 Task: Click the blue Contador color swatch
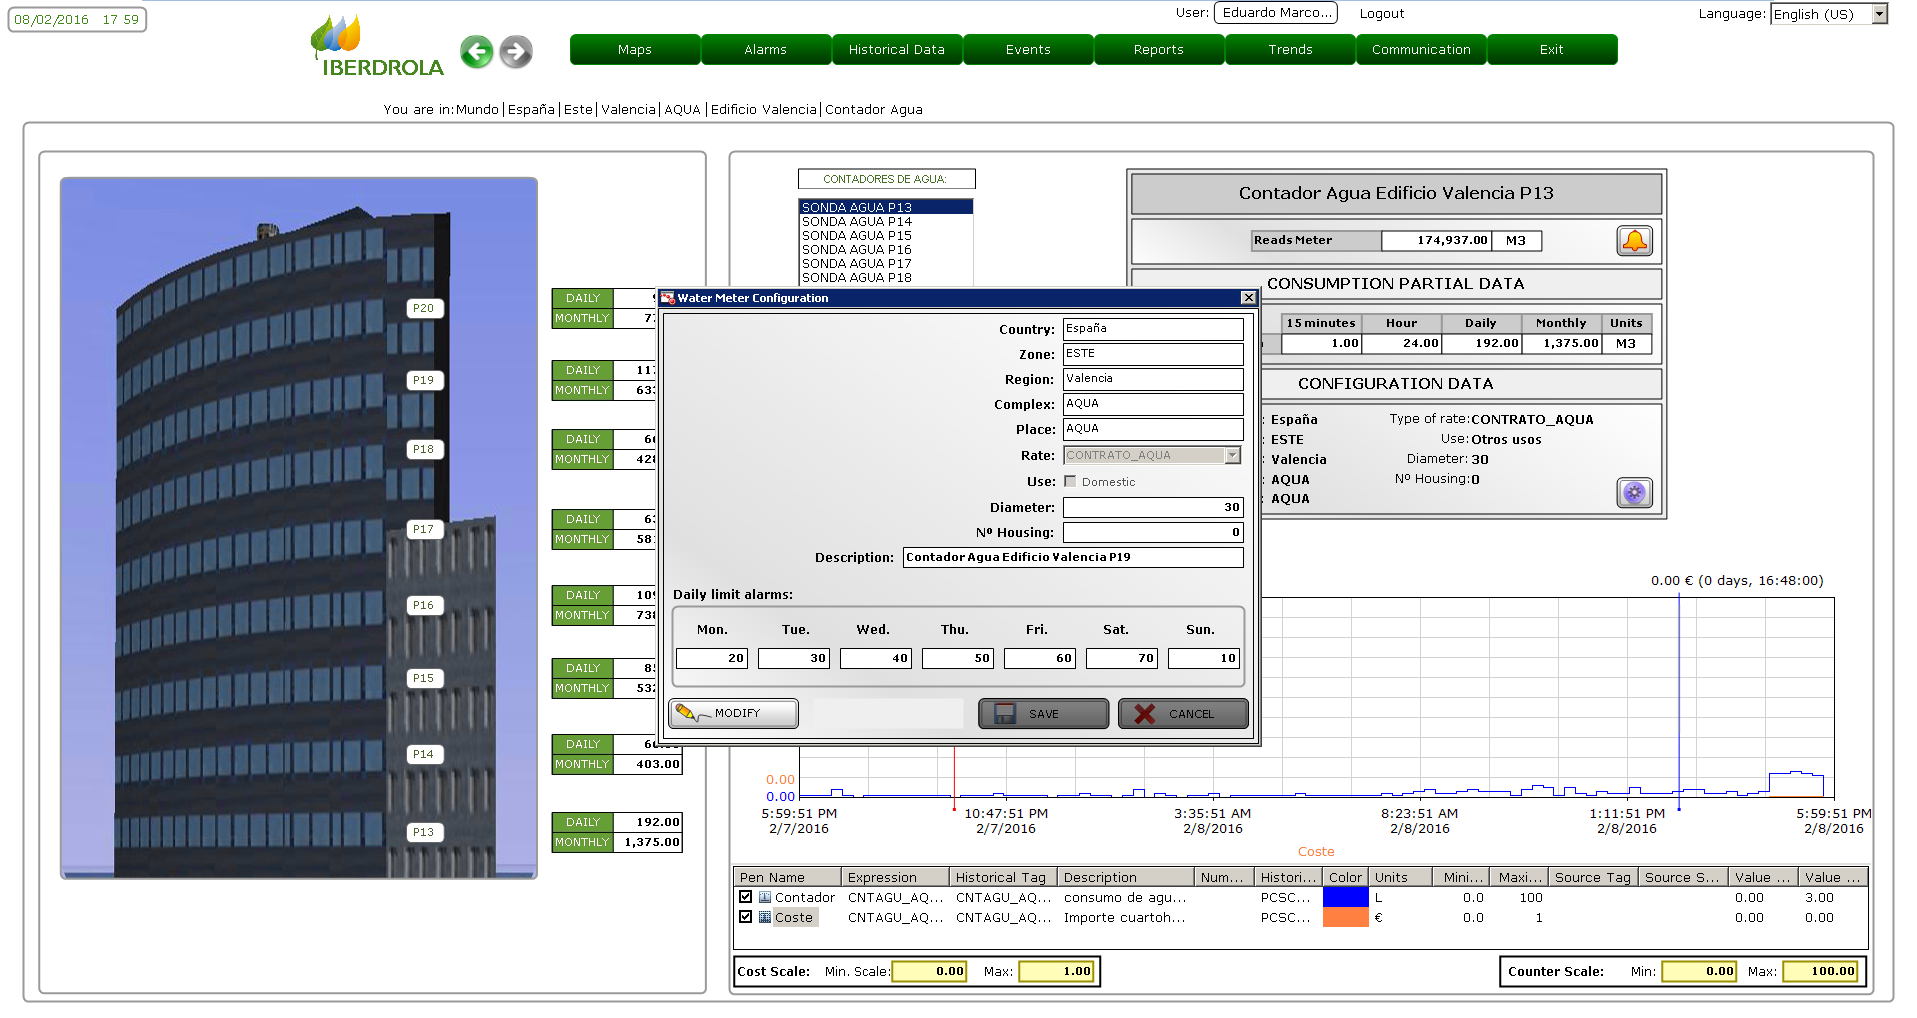click(x=1345, y=897)
